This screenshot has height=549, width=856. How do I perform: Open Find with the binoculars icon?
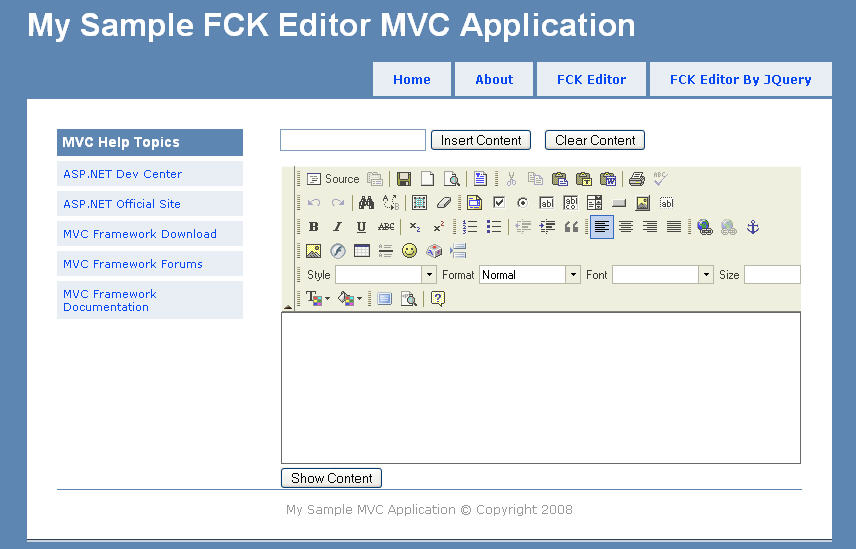tap(366, 203)
